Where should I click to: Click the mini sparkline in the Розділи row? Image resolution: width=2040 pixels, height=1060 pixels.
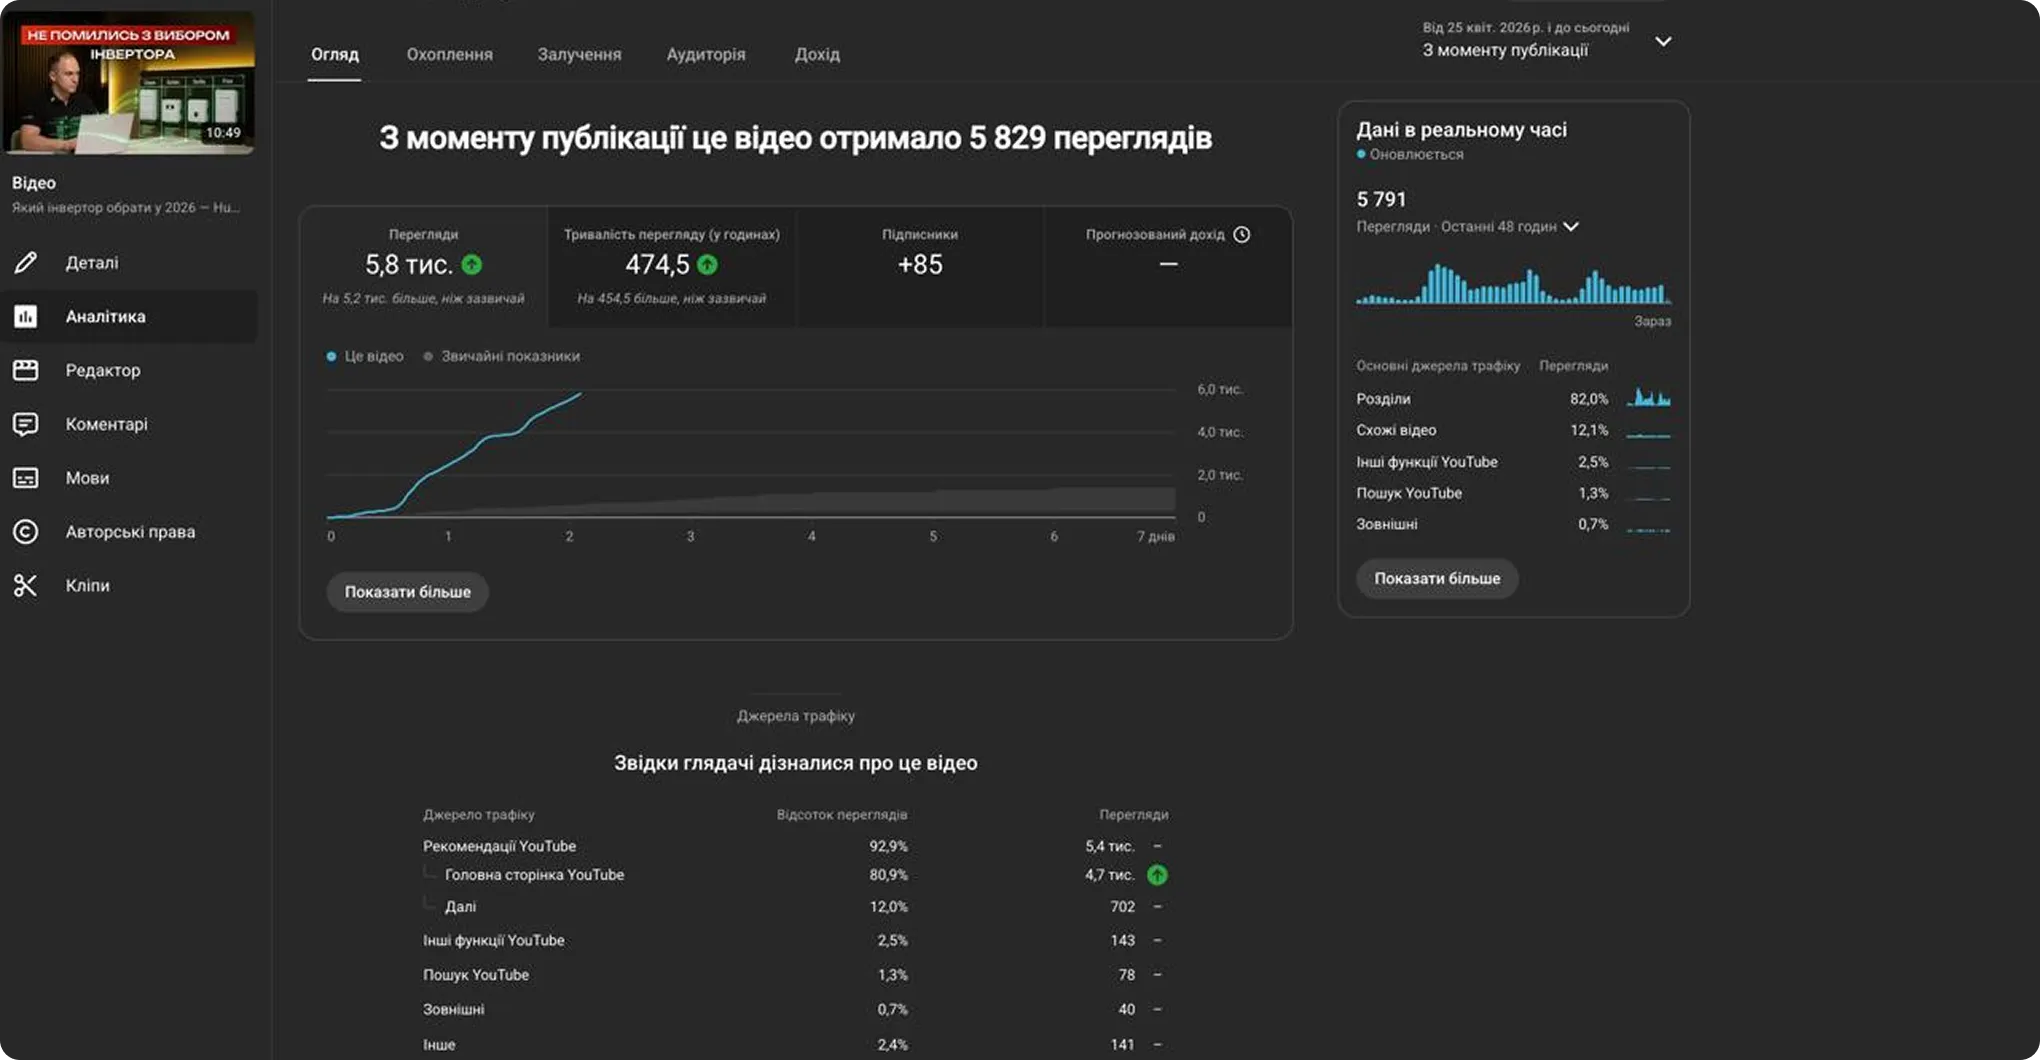click(1648, 398)
